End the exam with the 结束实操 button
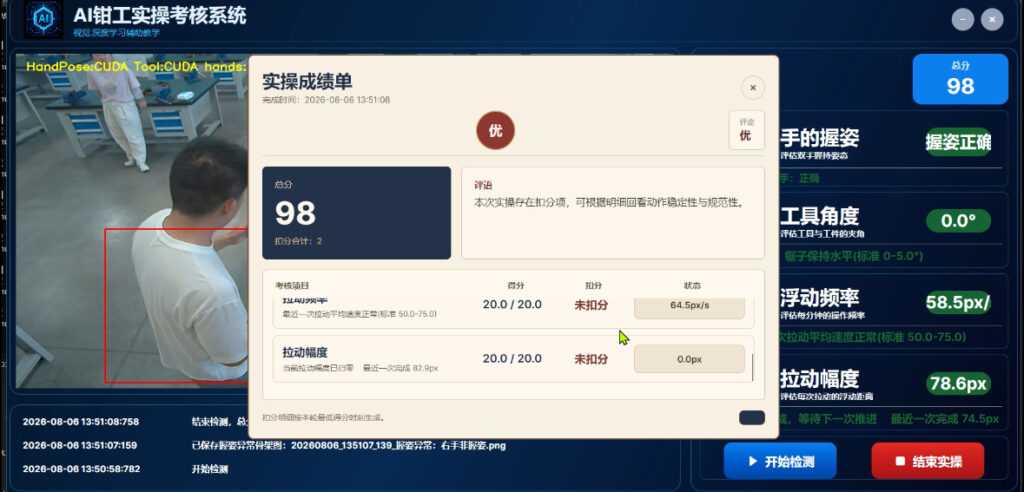 click(x=927, y=461)
